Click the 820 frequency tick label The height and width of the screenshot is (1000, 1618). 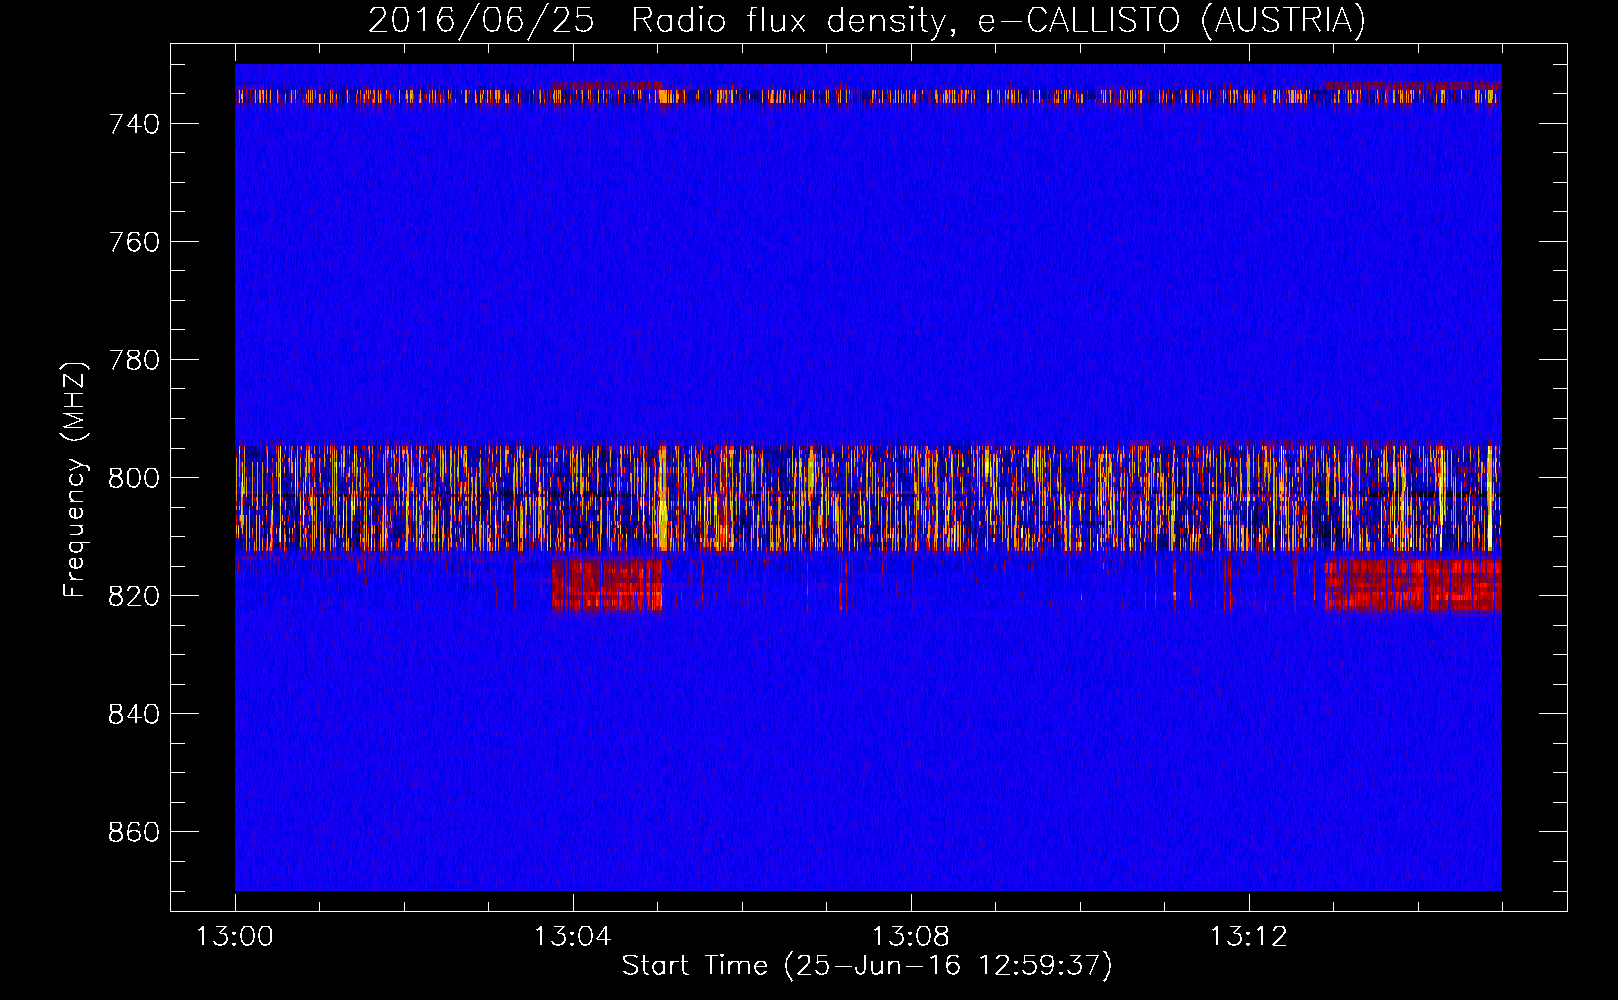(134, 596)
